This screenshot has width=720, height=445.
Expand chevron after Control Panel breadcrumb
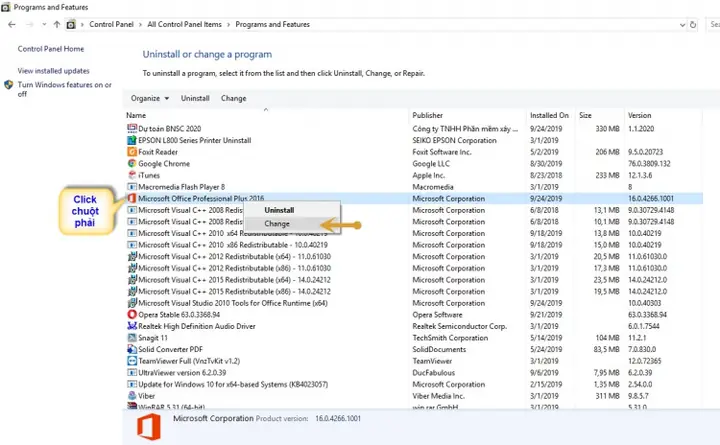[140, 25]
